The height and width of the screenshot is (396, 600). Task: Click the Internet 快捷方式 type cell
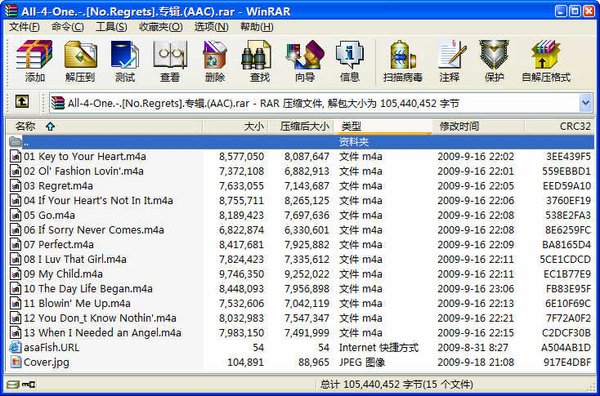pos(379,347)
